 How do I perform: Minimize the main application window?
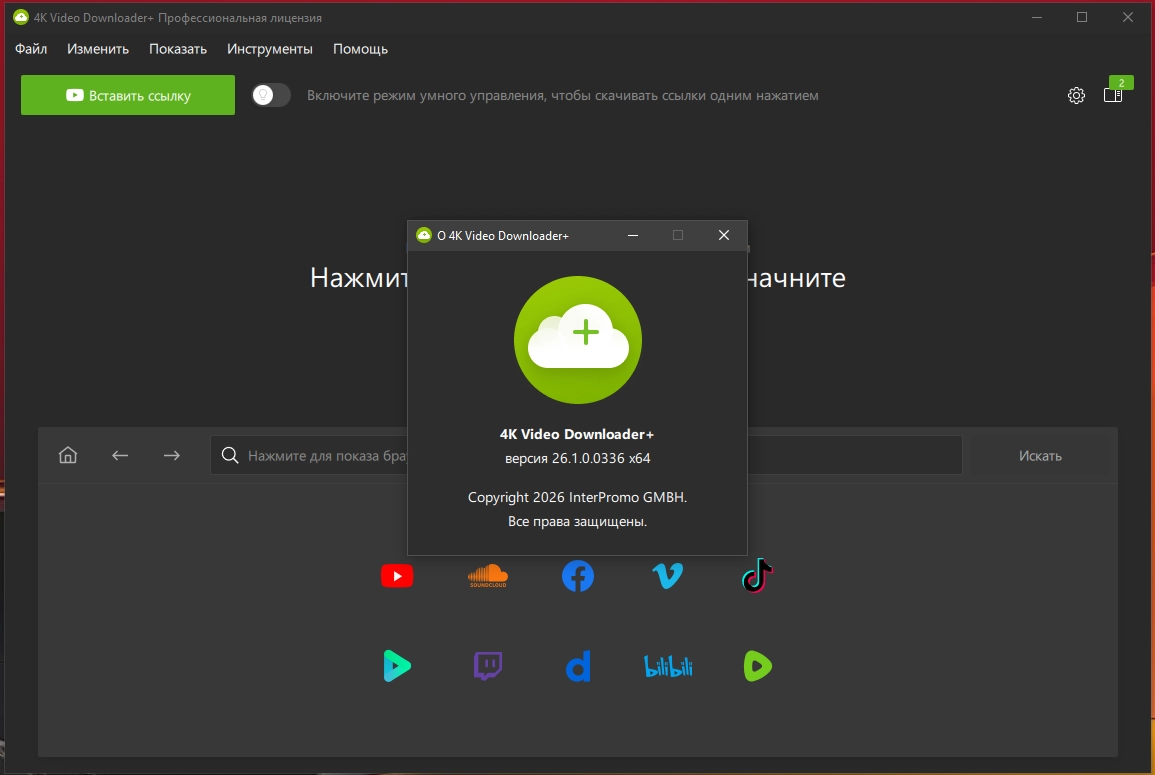(x=1037, y=17)
